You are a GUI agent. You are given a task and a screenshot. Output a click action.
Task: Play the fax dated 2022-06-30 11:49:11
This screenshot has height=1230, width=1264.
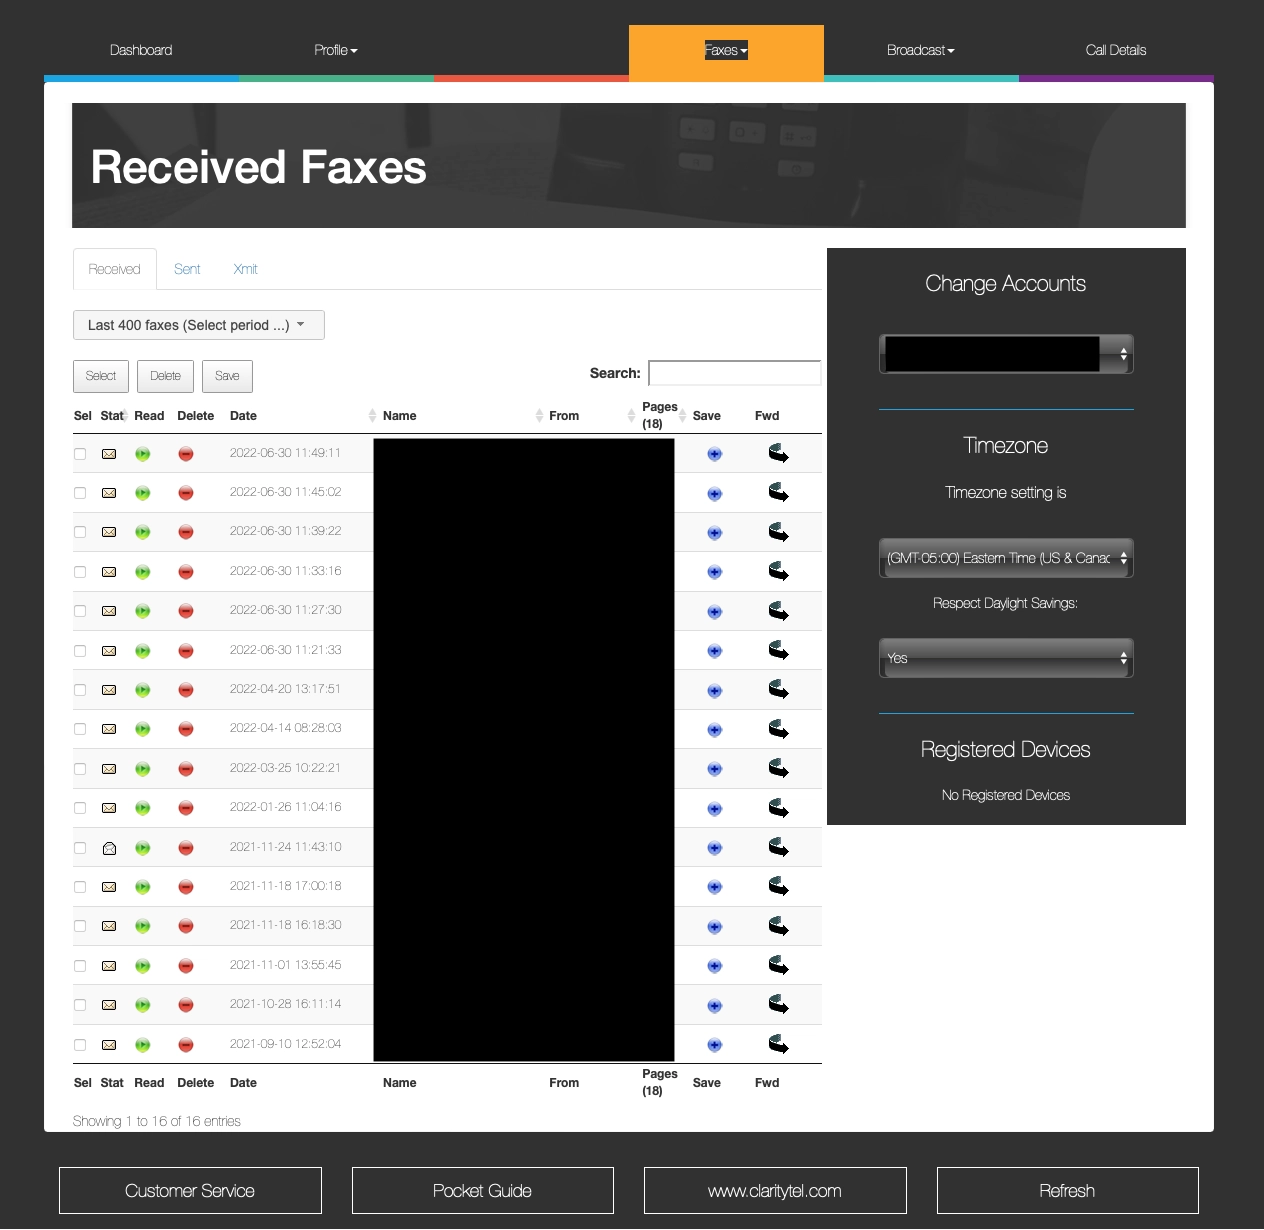tap(143, 454)
